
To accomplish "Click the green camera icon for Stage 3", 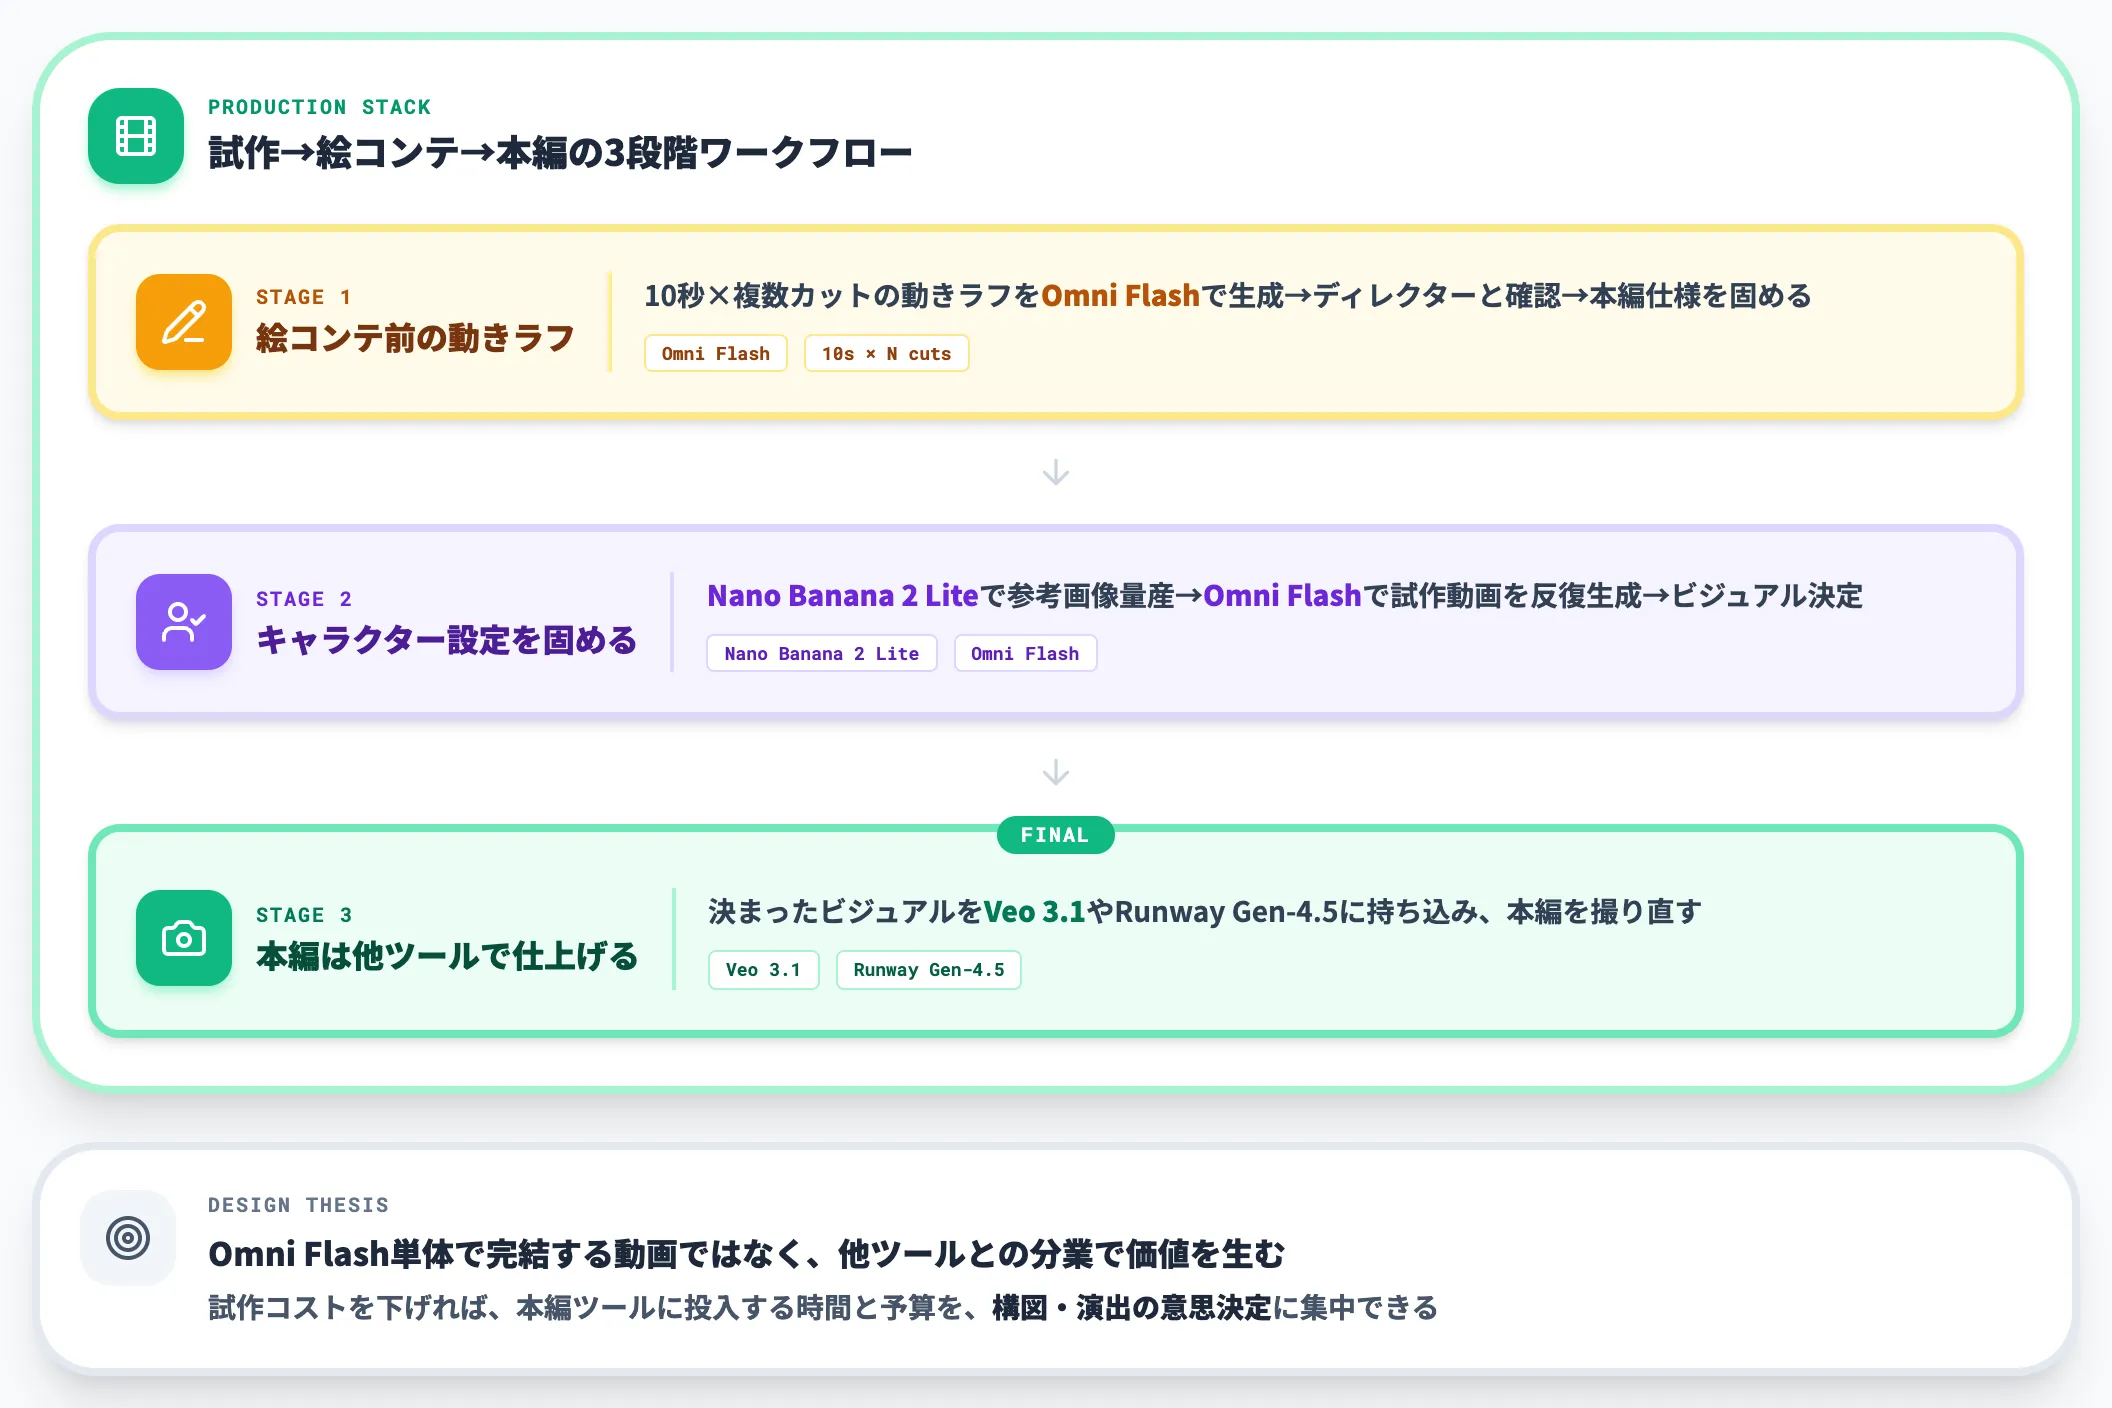I will (x=184, y=938).
